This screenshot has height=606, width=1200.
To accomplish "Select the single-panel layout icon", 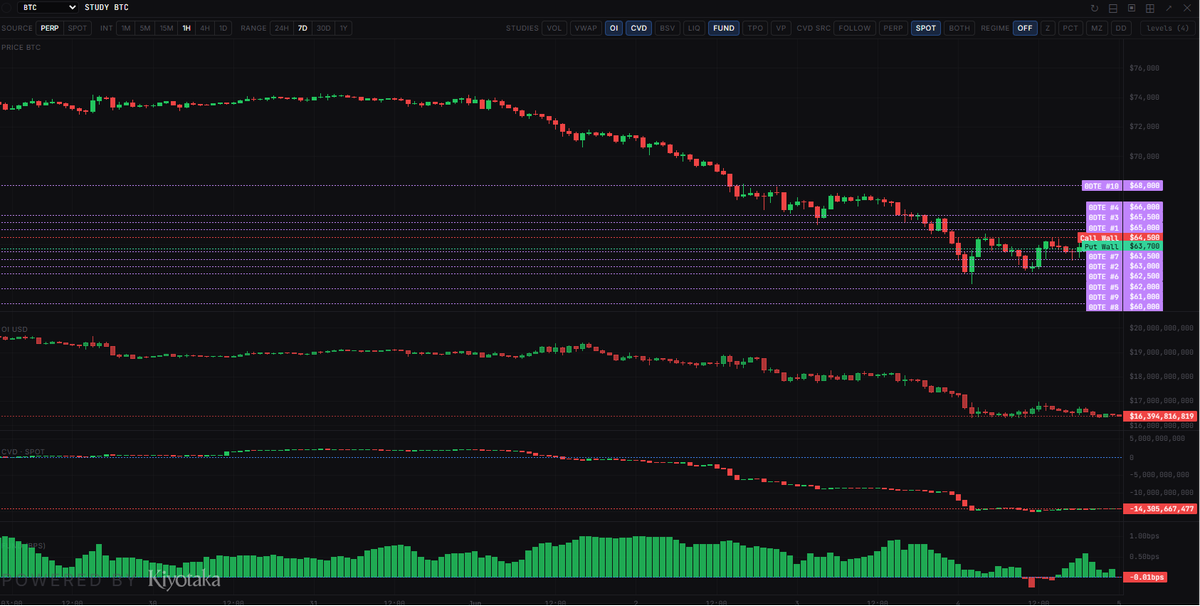I will (1131, 8).
